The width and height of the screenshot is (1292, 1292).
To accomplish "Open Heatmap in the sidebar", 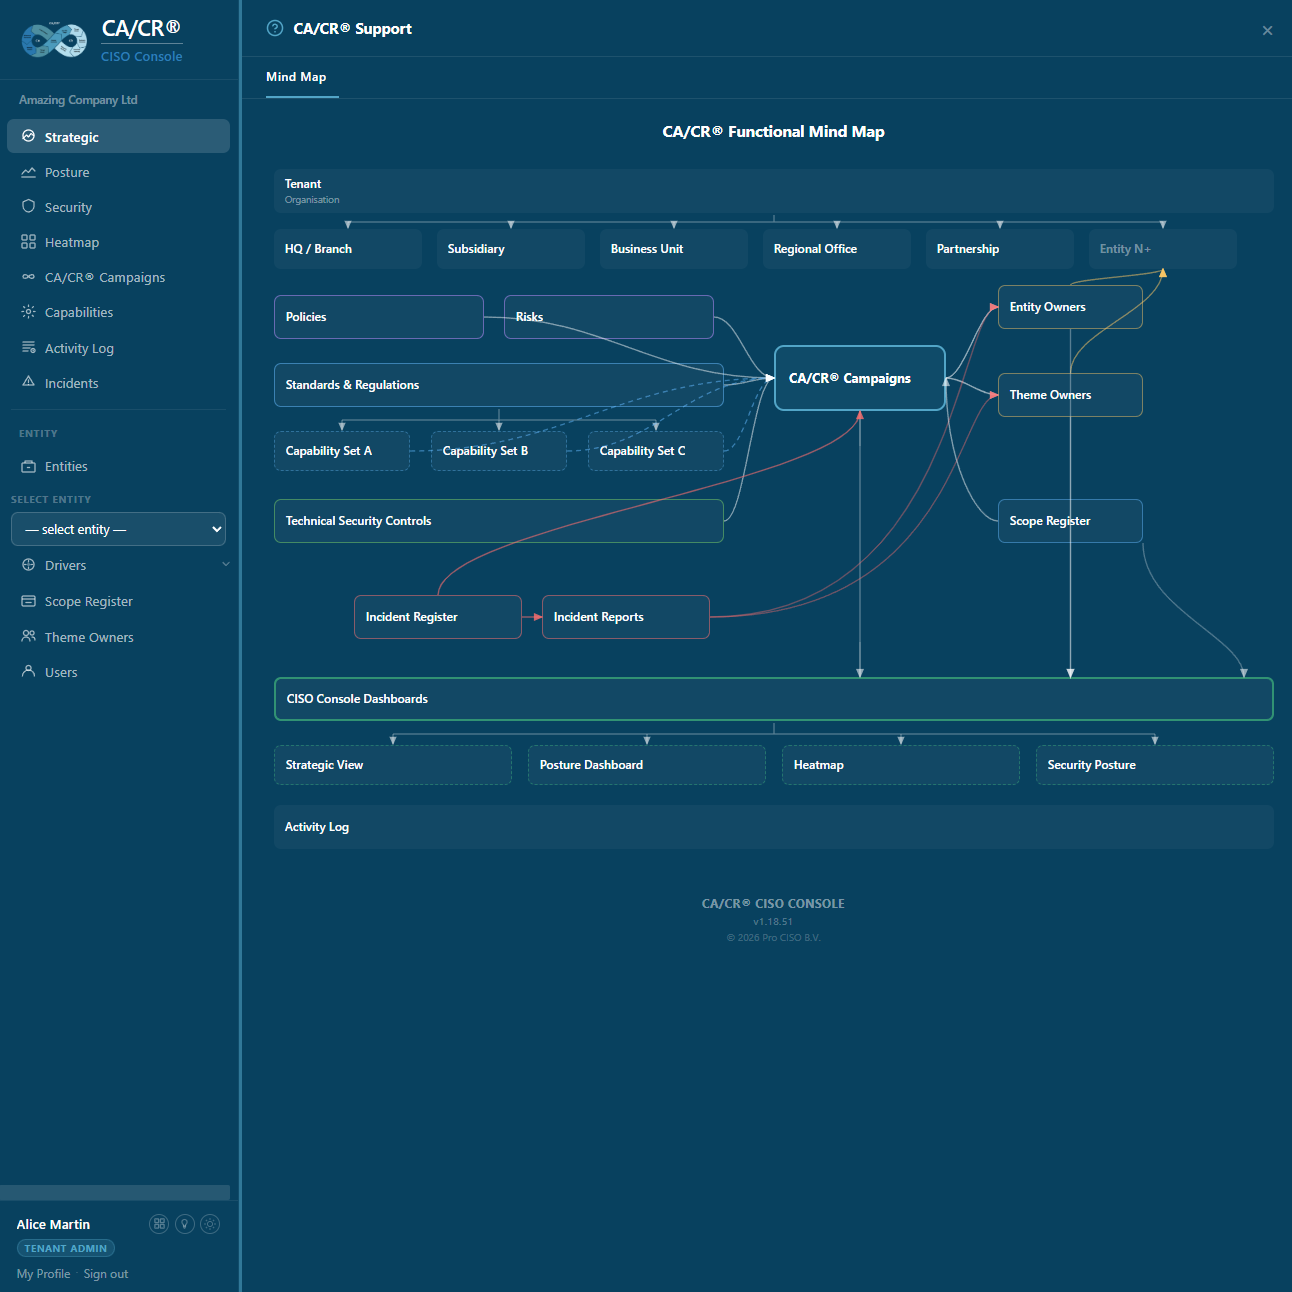I will pos(118,242).
